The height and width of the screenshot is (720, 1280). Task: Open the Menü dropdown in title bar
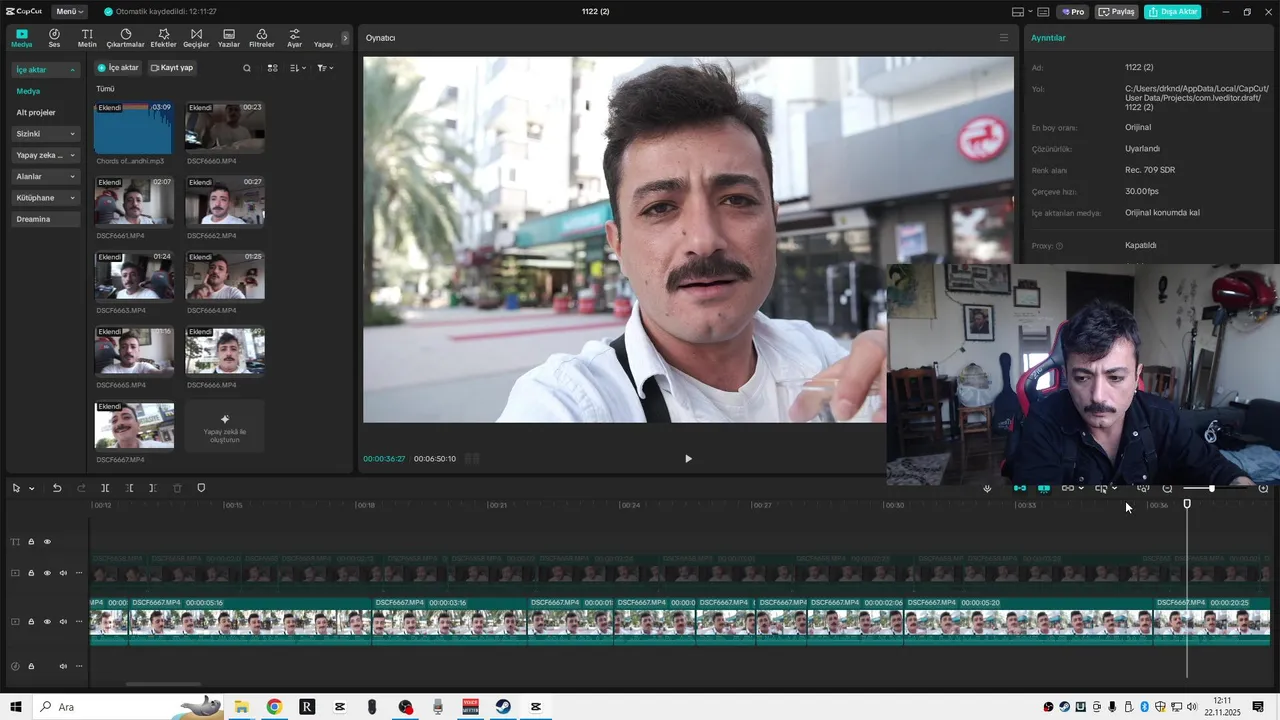click(70, 12)
